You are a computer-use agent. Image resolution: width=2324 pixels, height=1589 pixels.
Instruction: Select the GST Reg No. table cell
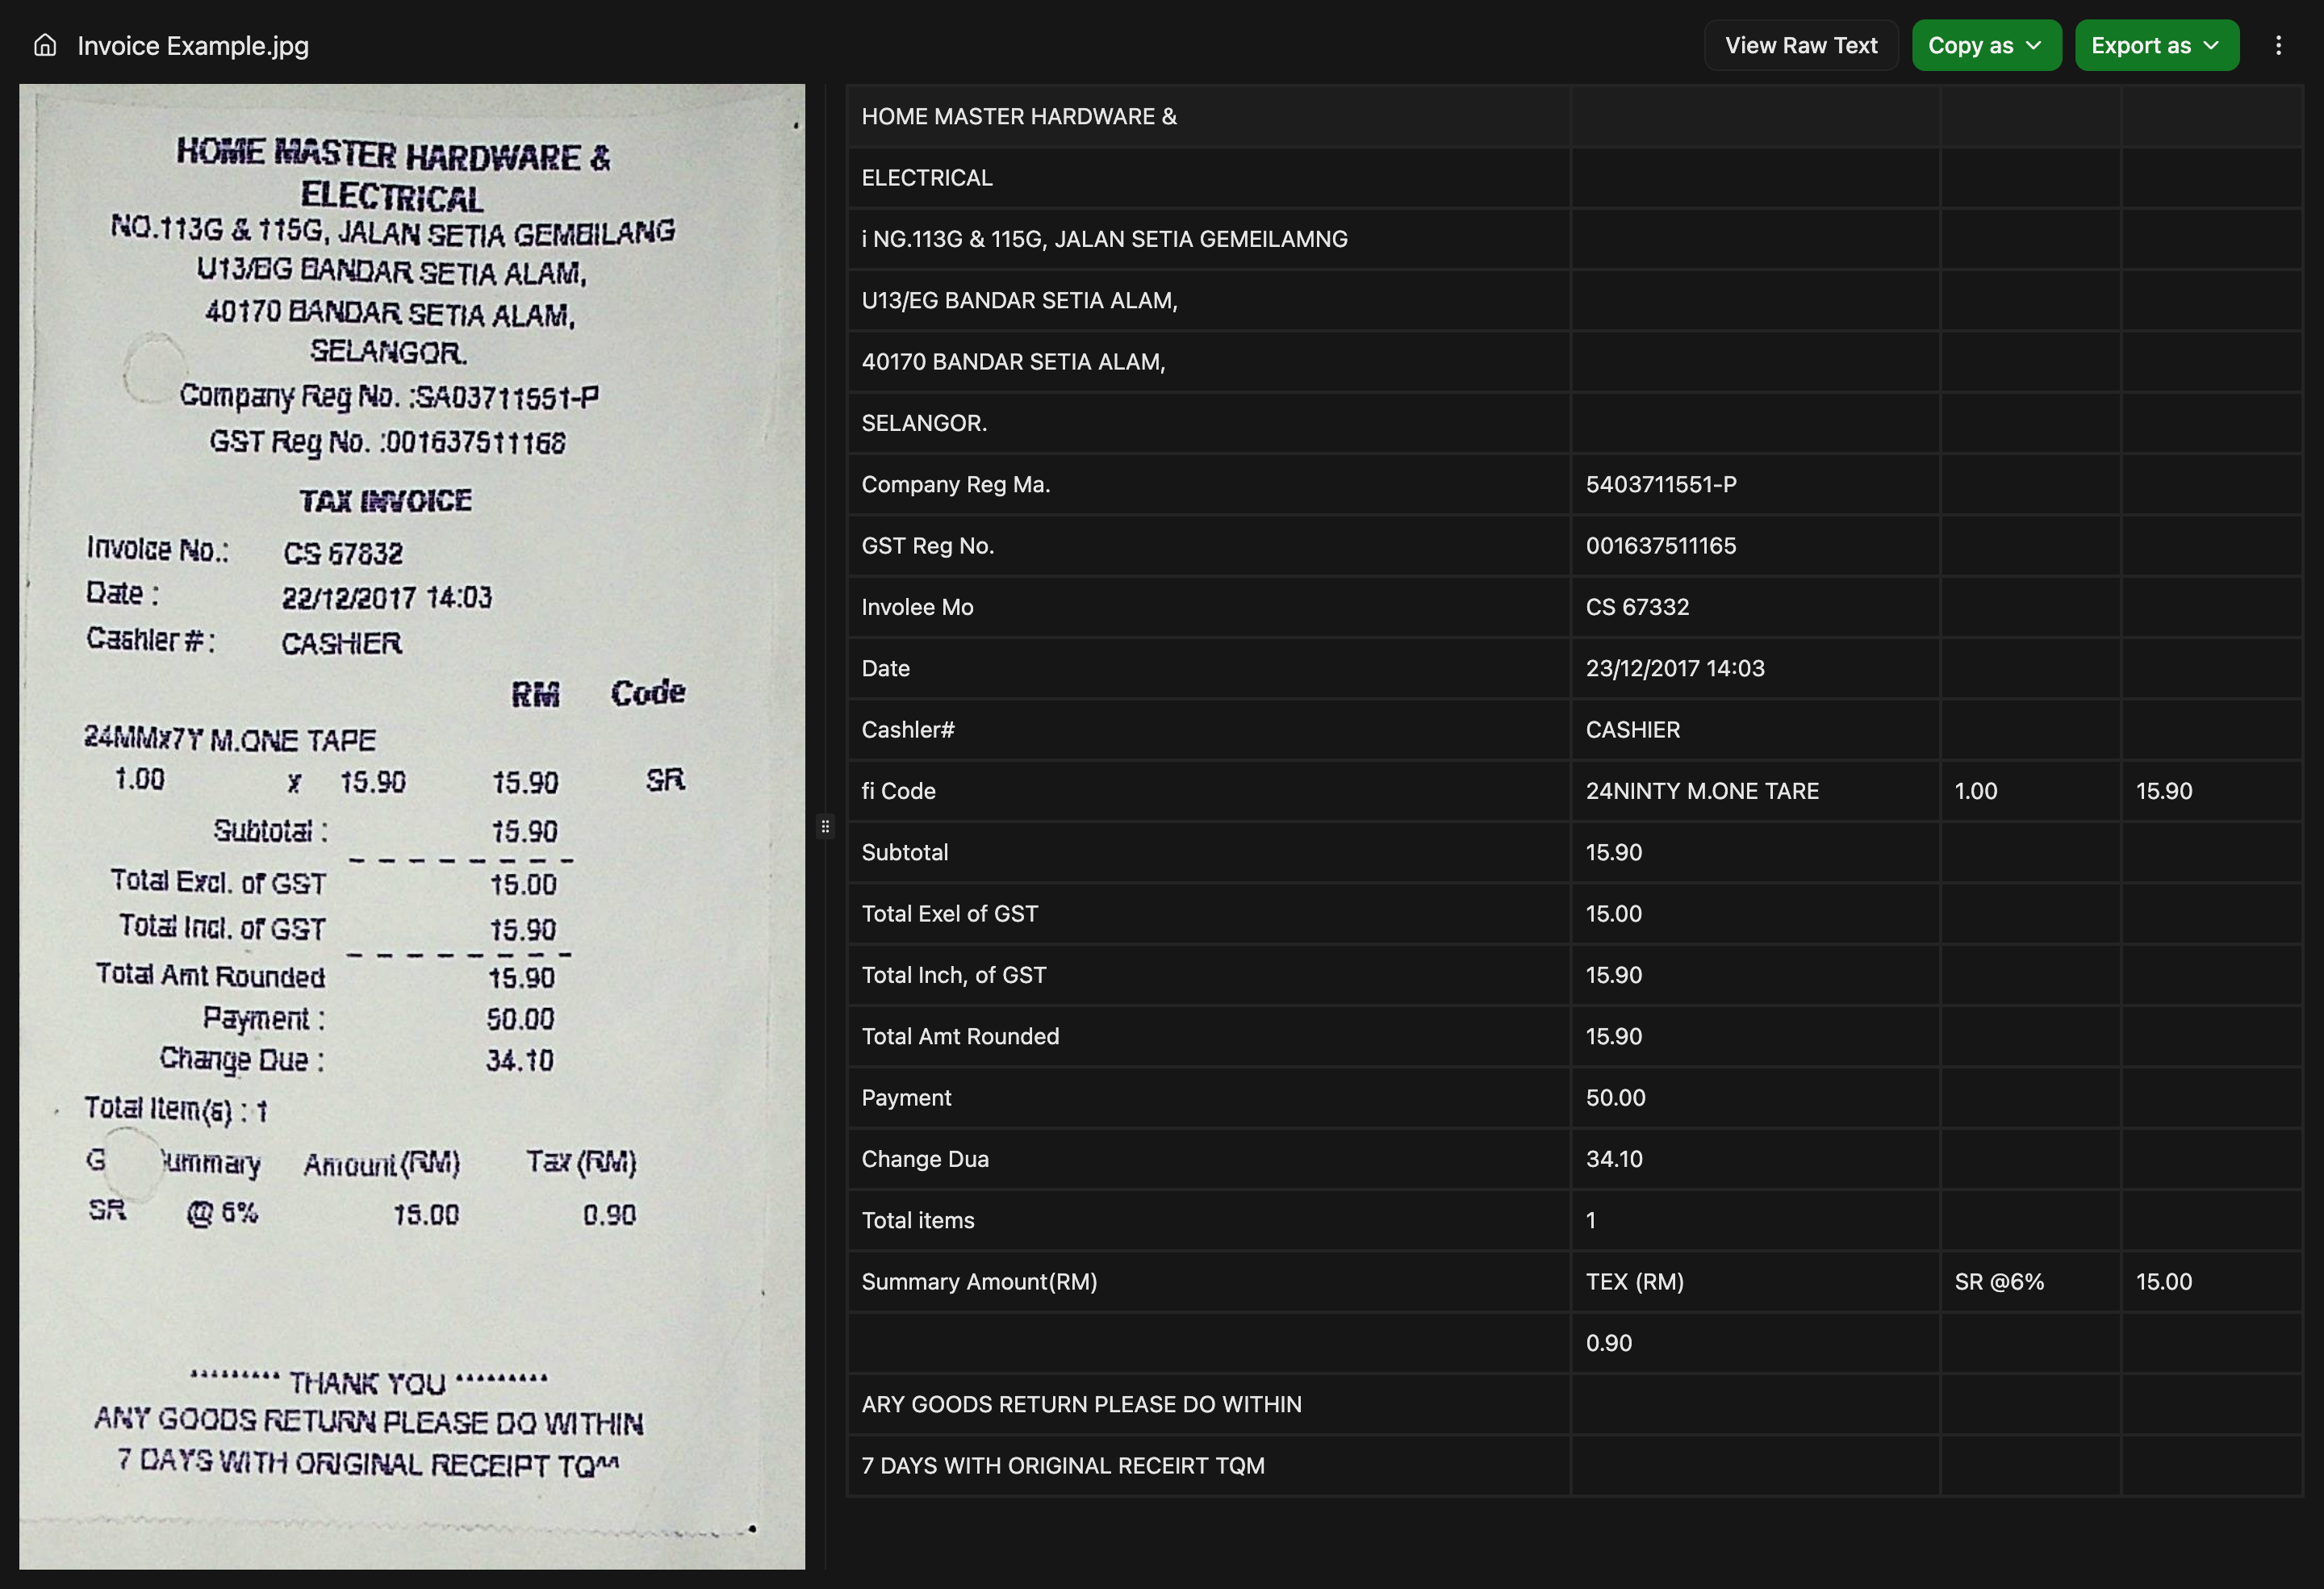(x=928, y=545)
